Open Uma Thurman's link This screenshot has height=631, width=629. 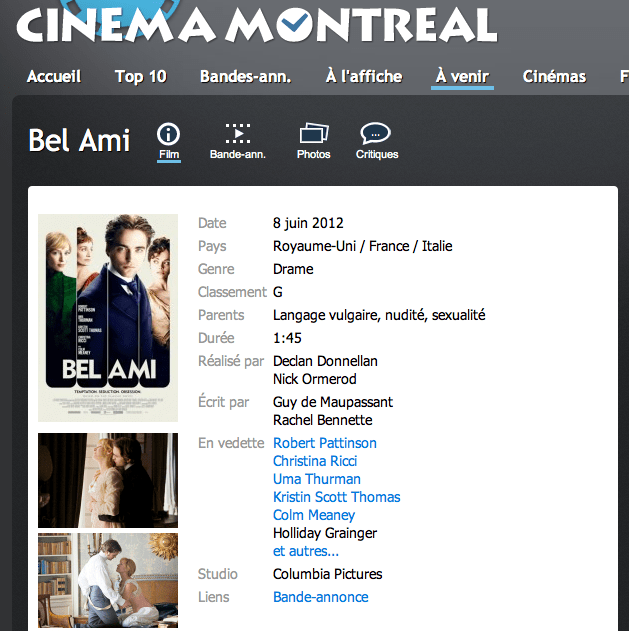tap(317, 479)
